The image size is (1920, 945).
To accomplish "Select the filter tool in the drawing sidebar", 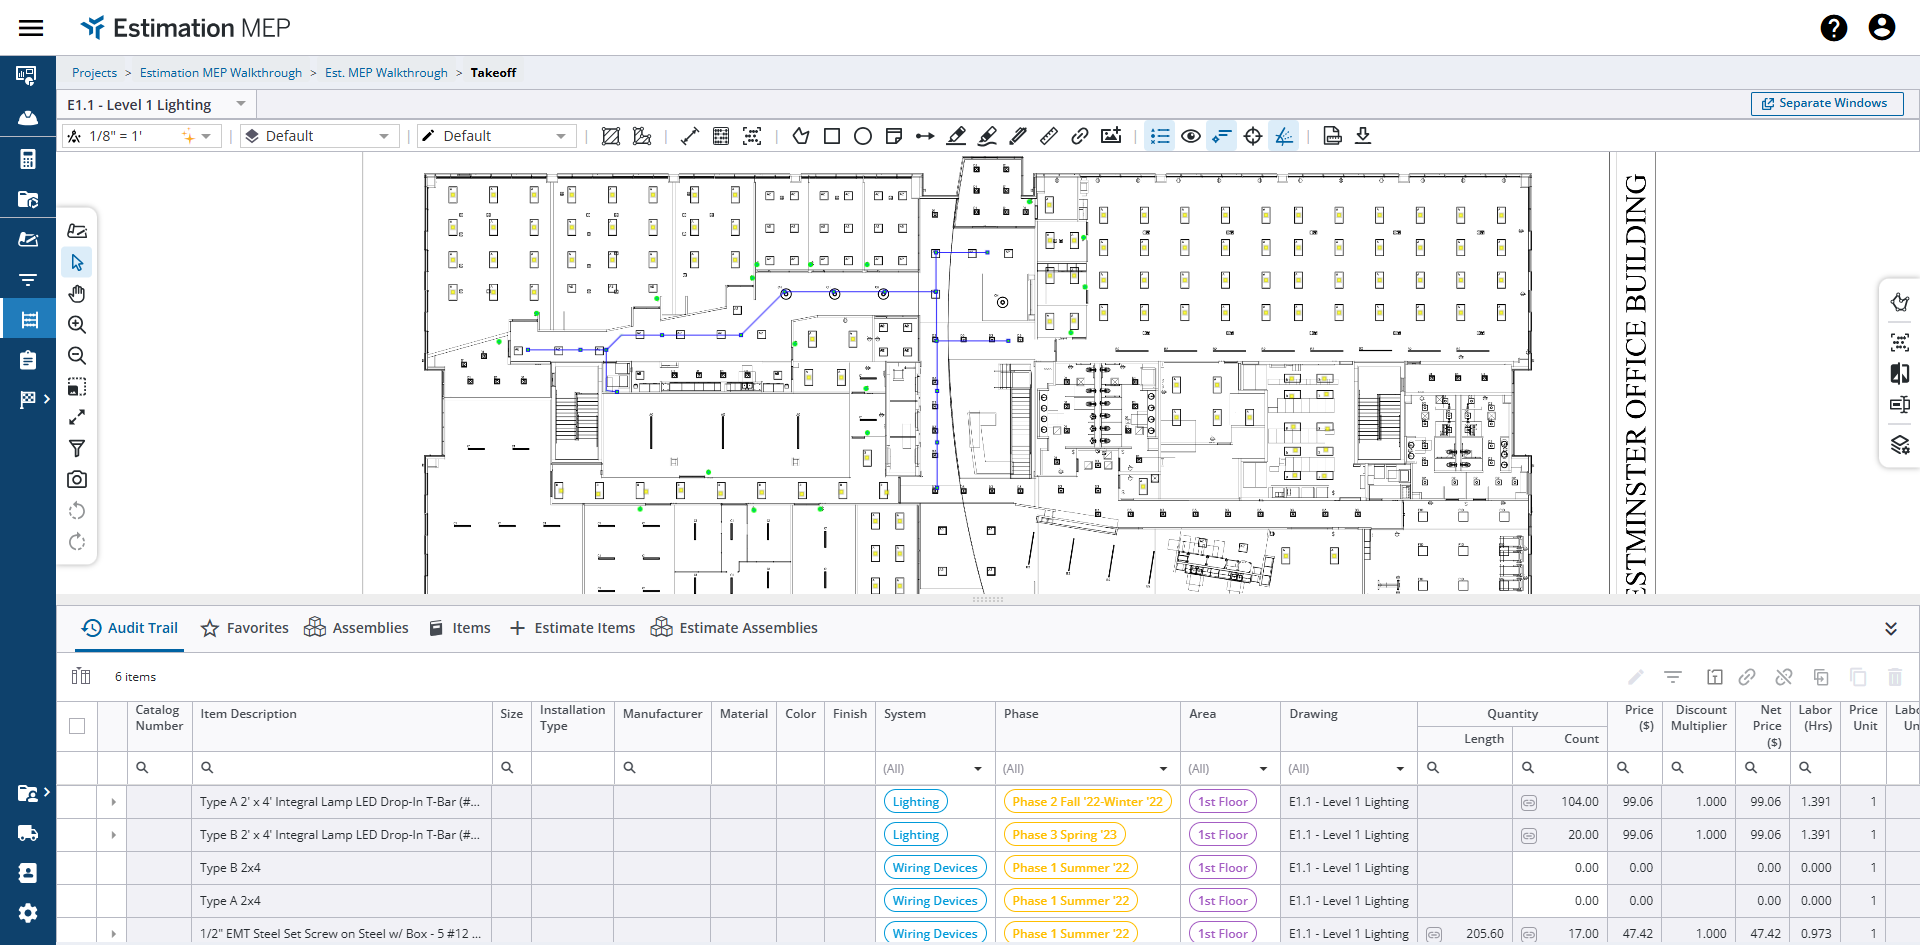I will 77,448.
